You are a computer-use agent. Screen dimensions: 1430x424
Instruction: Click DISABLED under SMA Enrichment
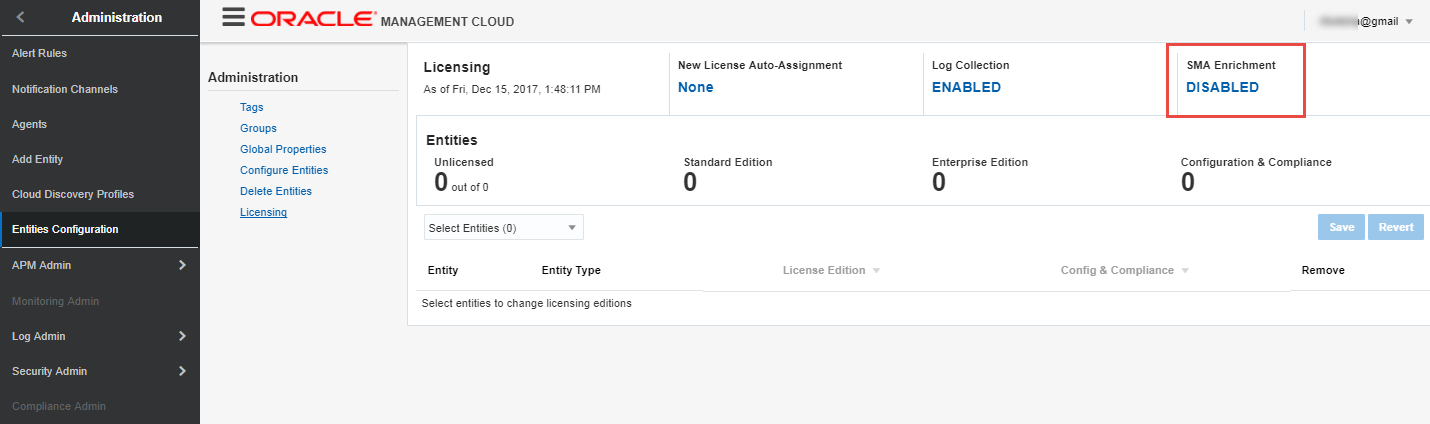coord(1222,87)
